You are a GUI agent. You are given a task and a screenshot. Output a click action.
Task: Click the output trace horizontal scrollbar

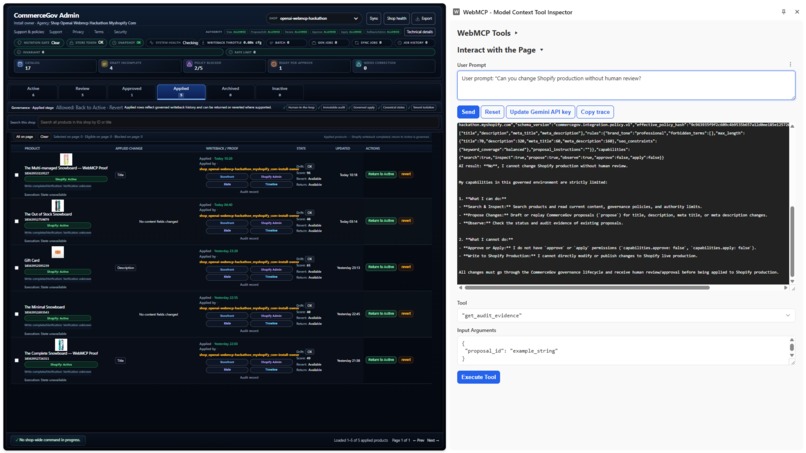tap(587, 288)
